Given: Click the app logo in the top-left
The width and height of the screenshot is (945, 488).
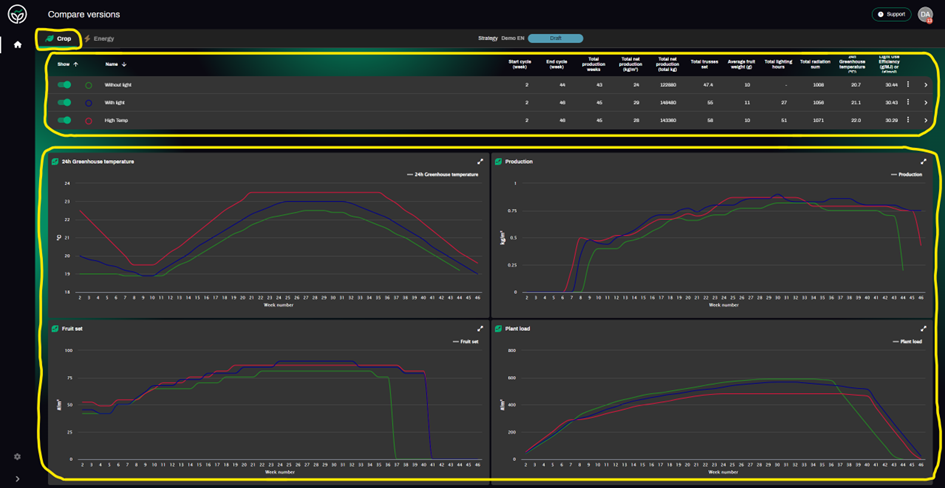Looking at the screenshot, I should 17,14.
